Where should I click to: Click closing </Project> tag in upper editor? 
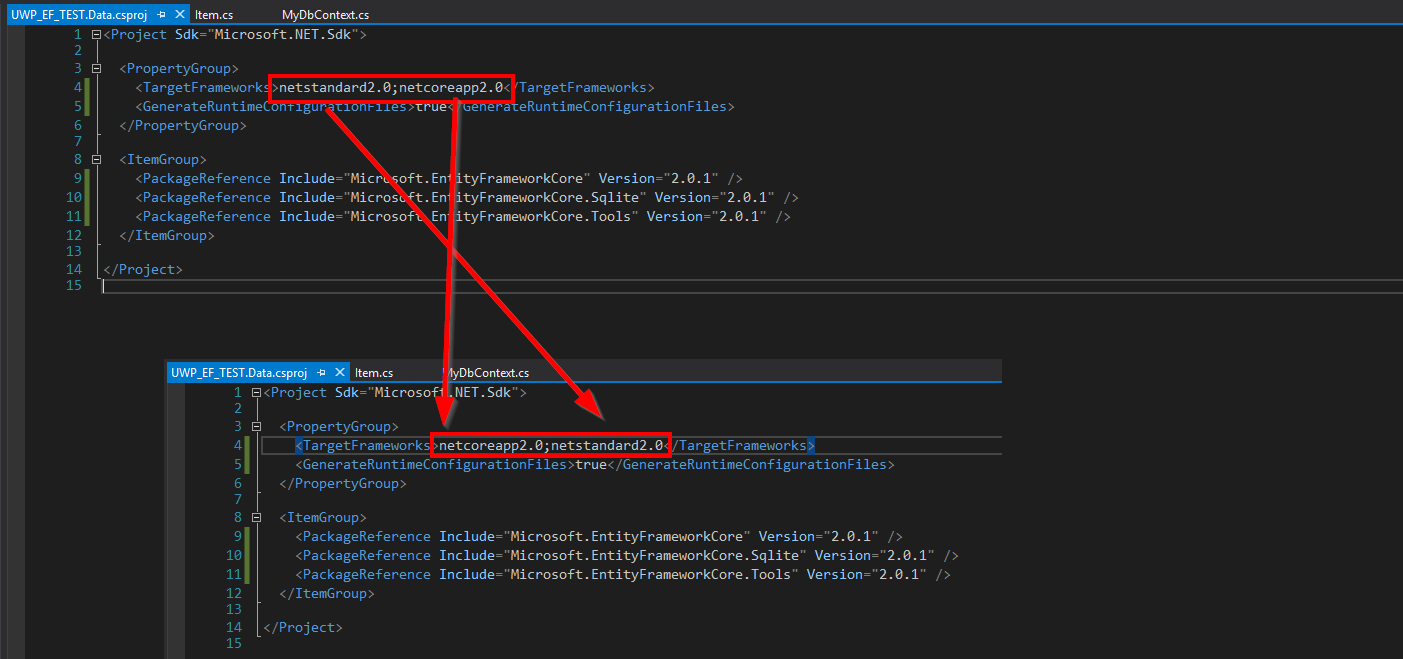coord(143,270)
